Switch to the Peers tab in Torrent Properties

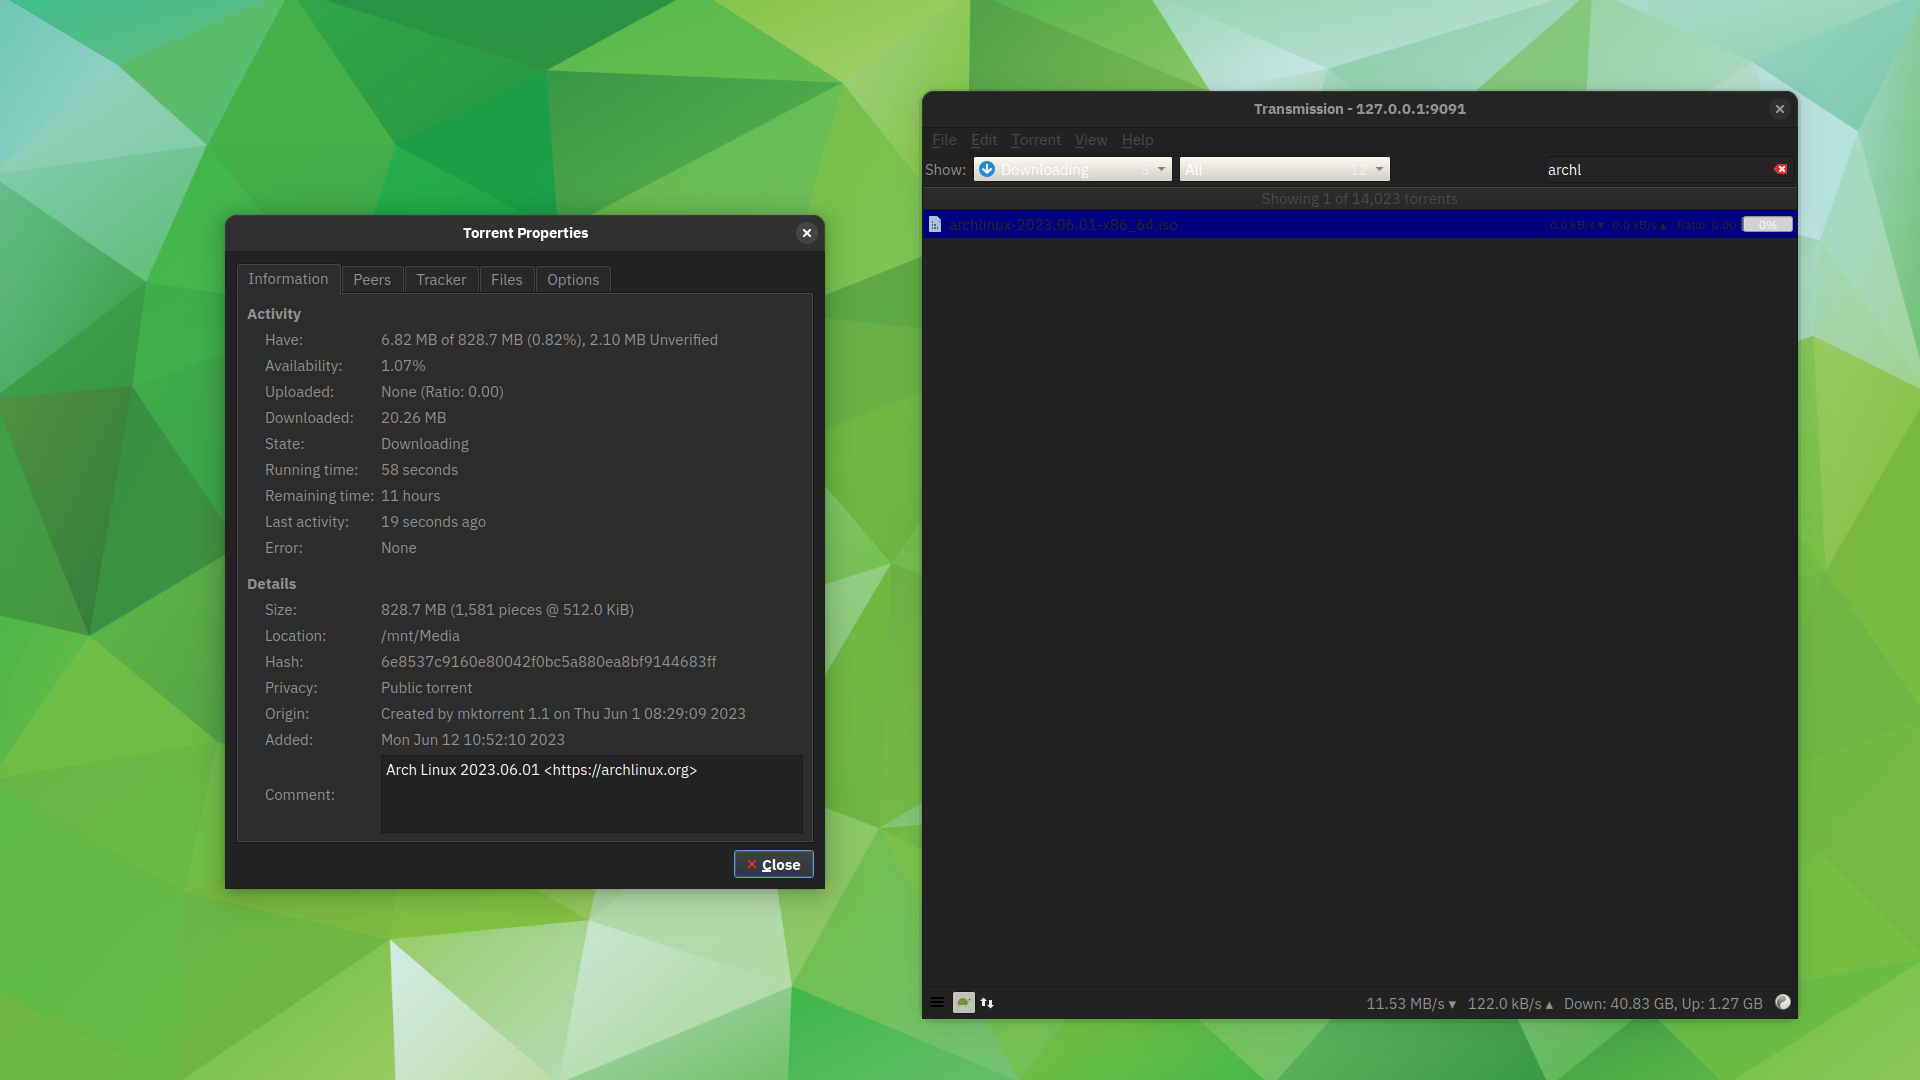click(372, 279)
